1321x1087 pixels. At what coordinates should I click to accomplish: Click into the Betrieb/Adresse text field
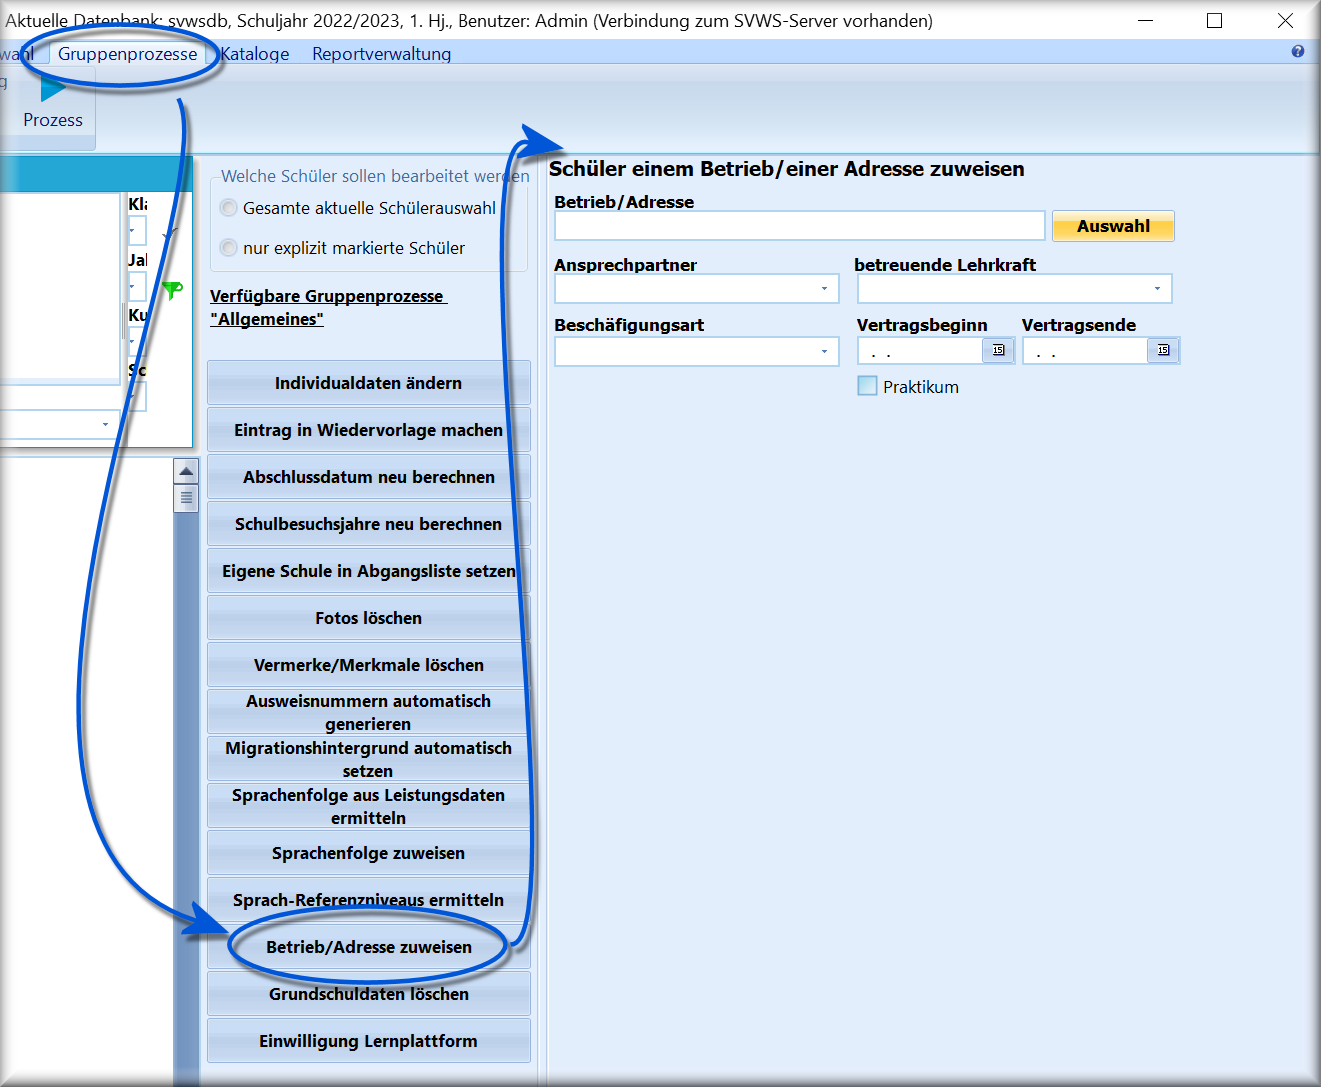tap(800, 226)
